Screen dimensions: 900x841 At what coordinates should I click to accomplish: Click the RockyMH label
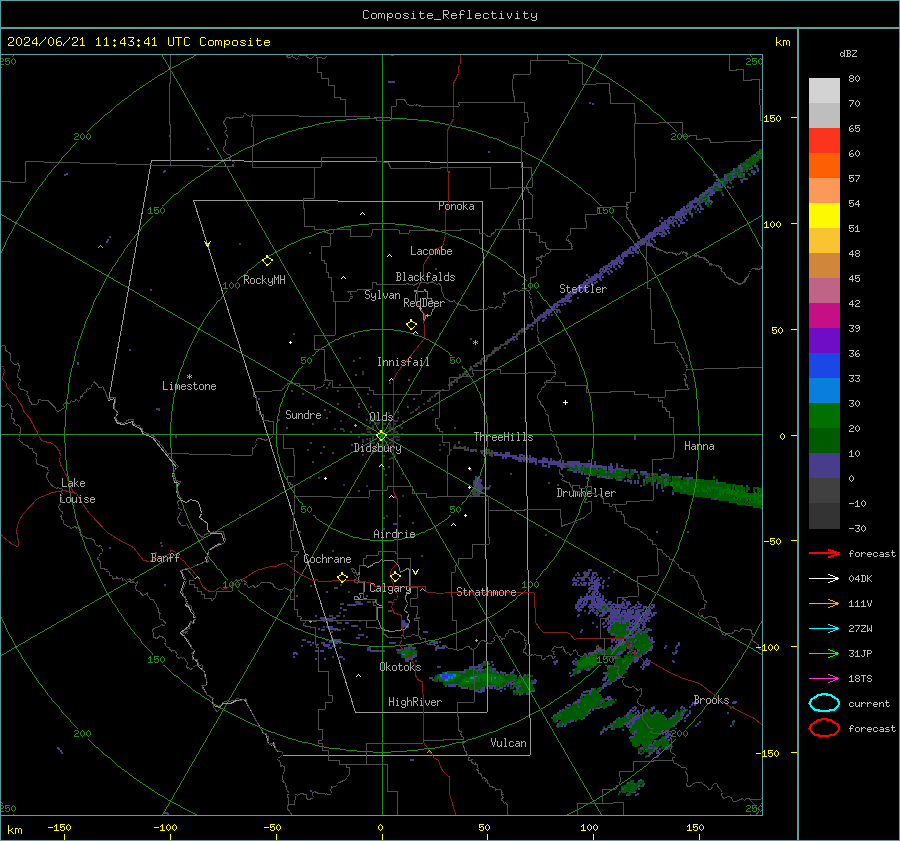click(264, 280)
